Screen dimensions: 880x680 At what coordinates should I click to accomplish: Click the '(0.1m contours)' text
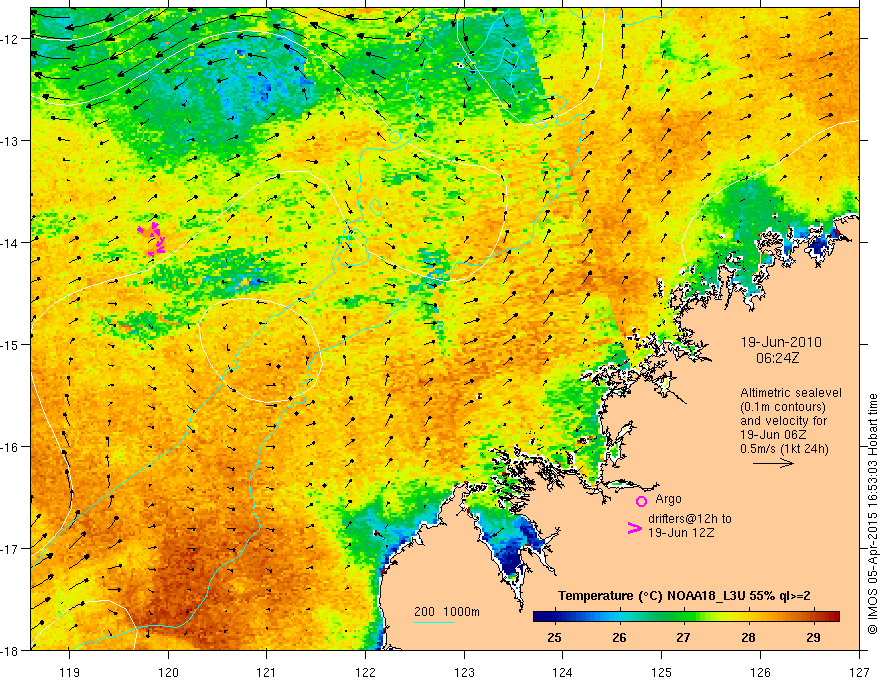click(x=783, y=407)
